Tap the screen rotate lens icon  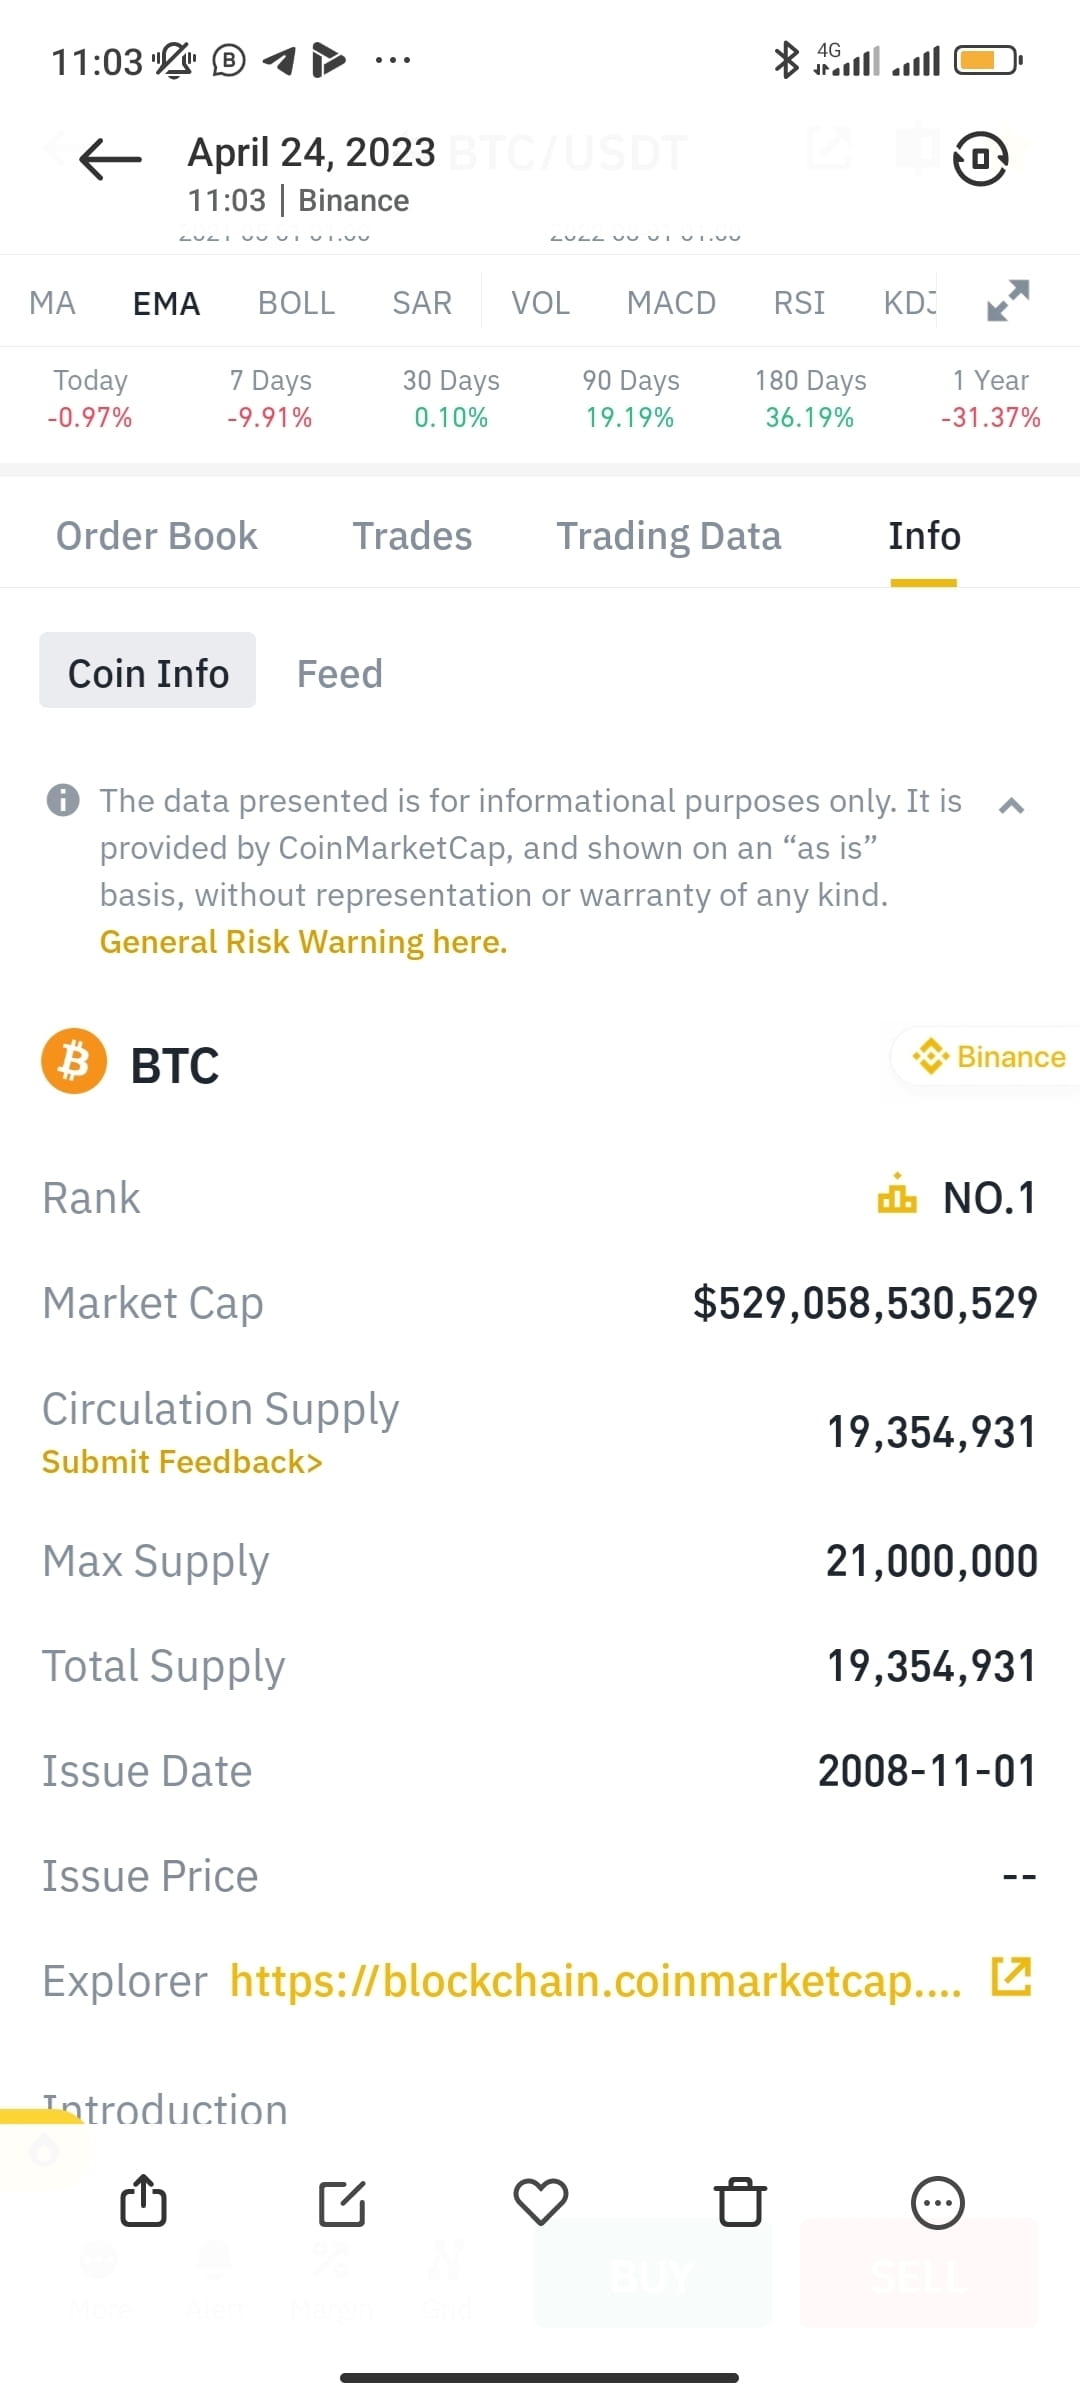pyautogui.click(x=980, y=158)
